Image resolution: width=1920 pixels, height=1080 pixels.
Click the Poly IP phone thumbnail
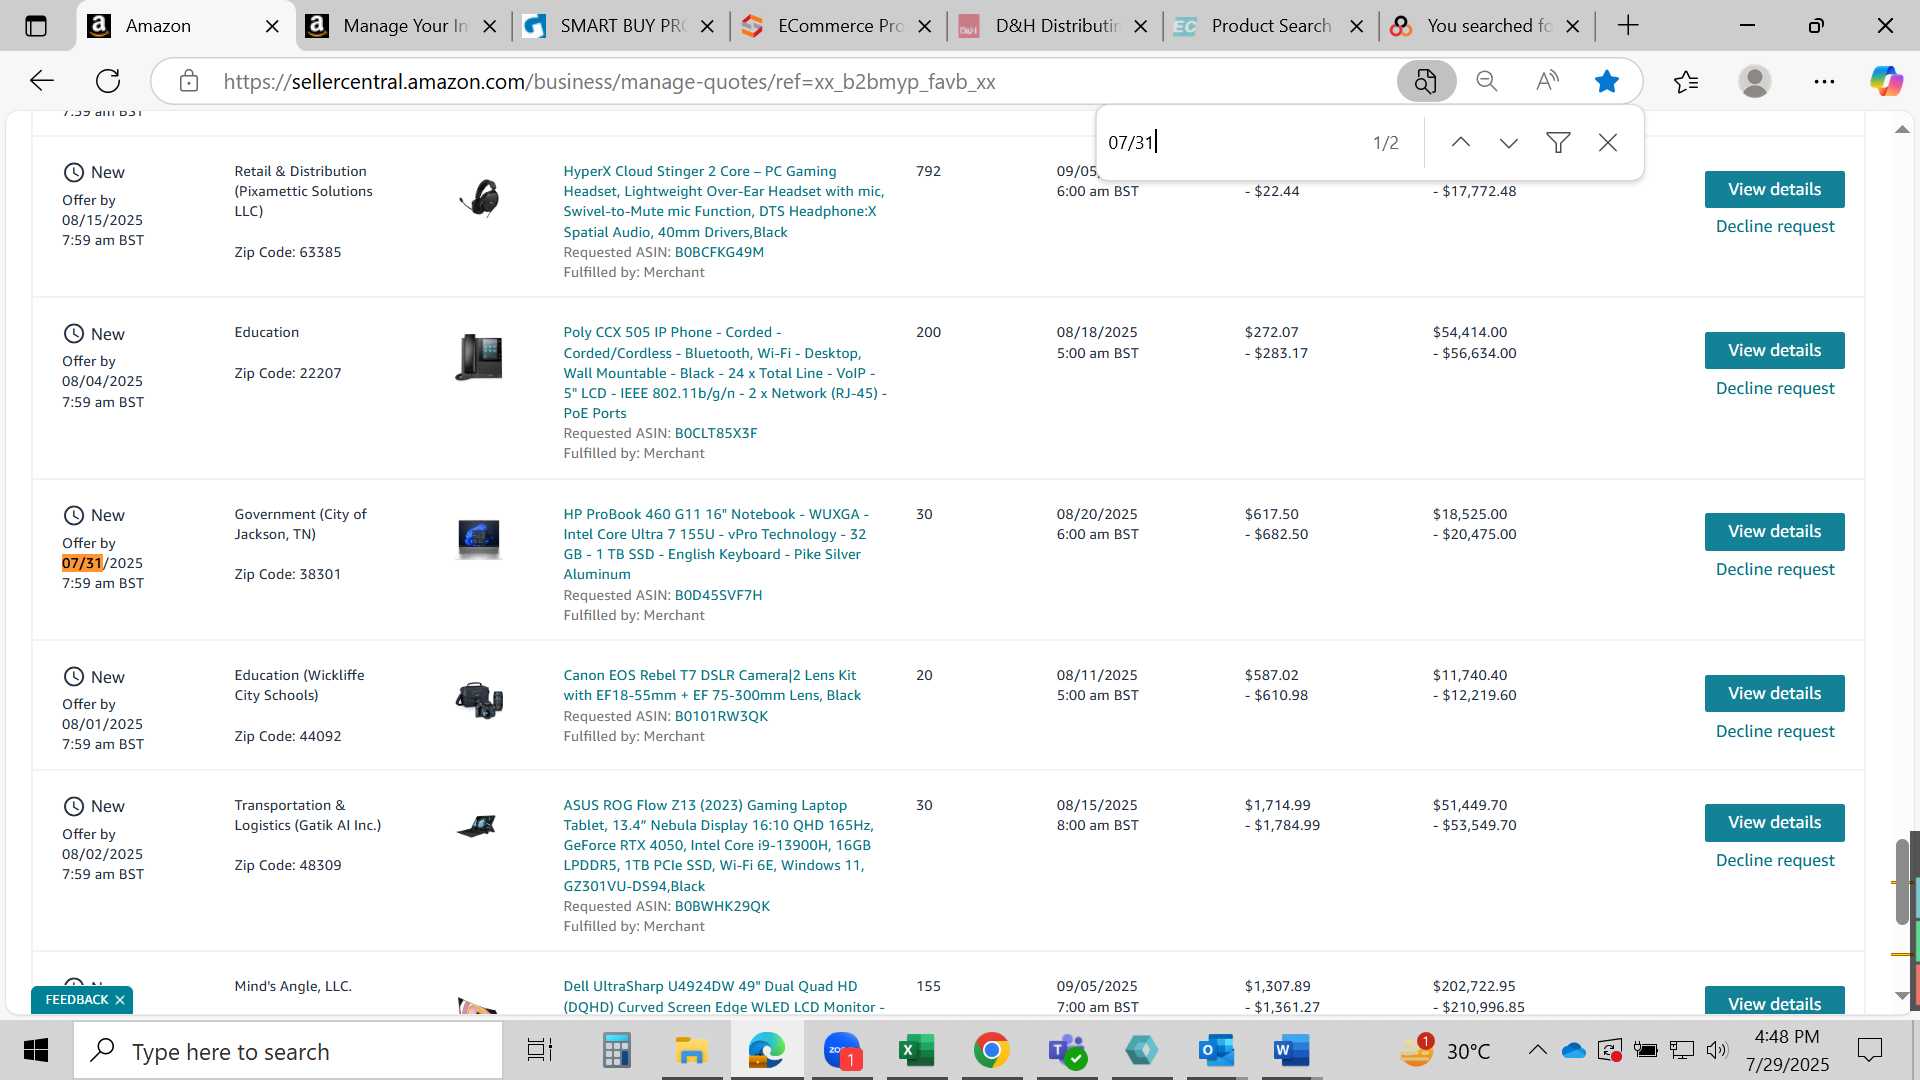tap(479, 357)
